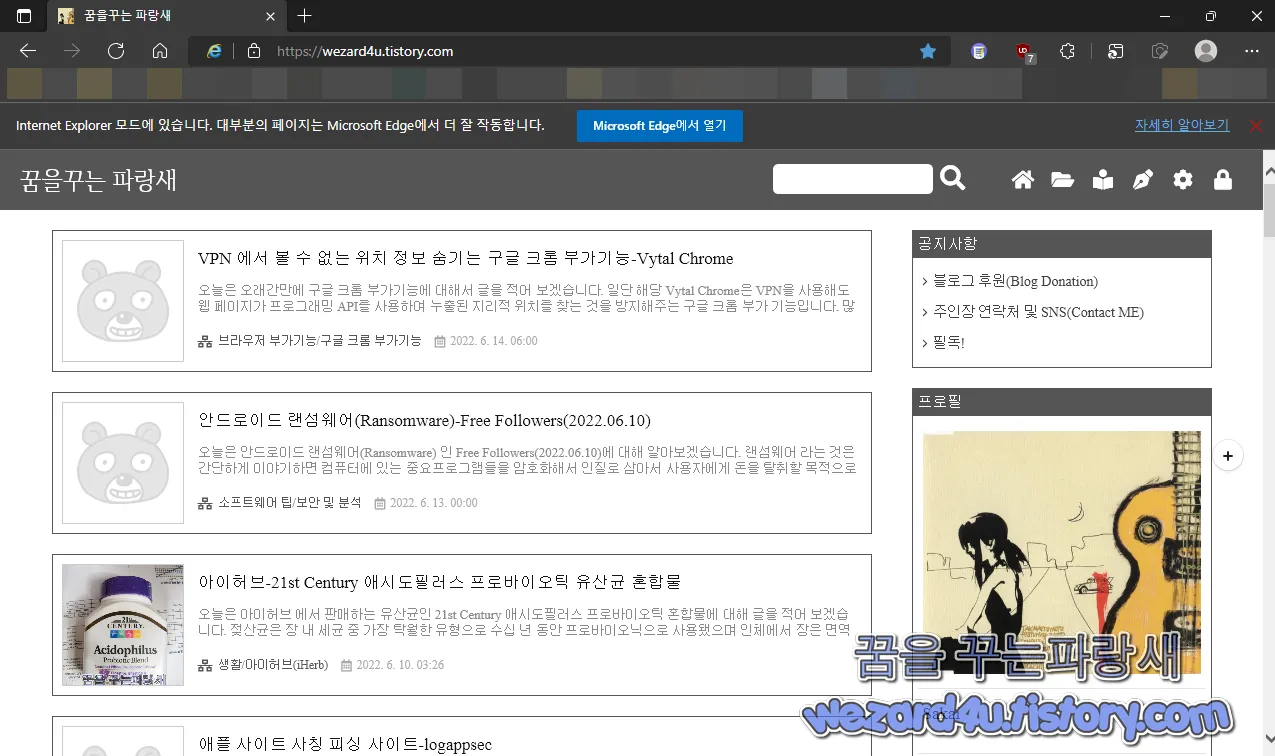Click inside the blog search input field
The image size is (1275, 756).
852,178
